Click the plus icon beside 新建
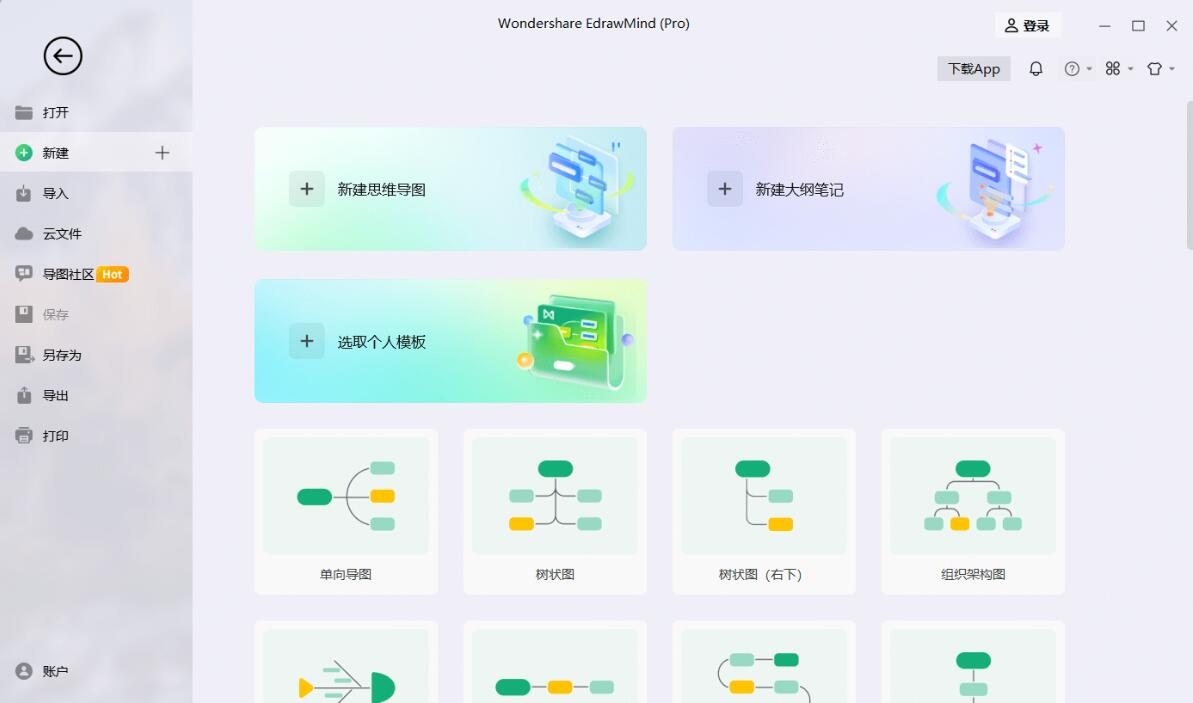The image size is (1193, 703). click(161, 152)
